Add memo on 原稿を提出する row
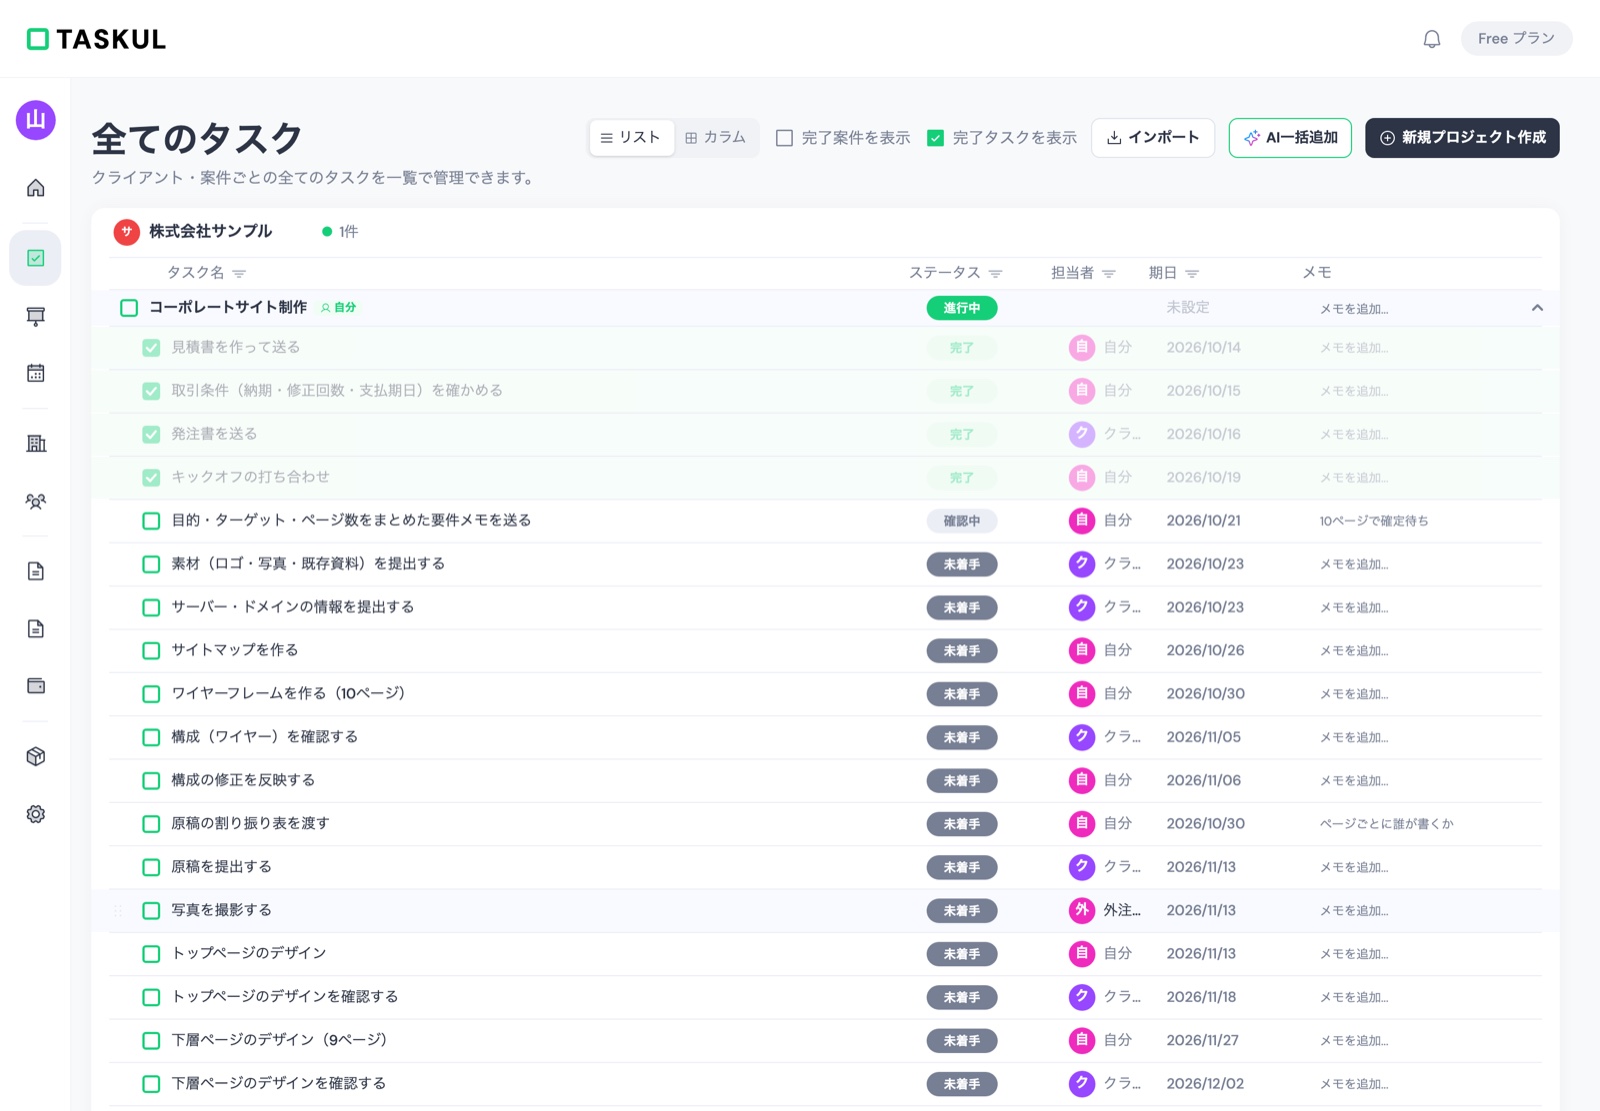Screen dimensions: 1600x1111 click(x=1354, y=867)
